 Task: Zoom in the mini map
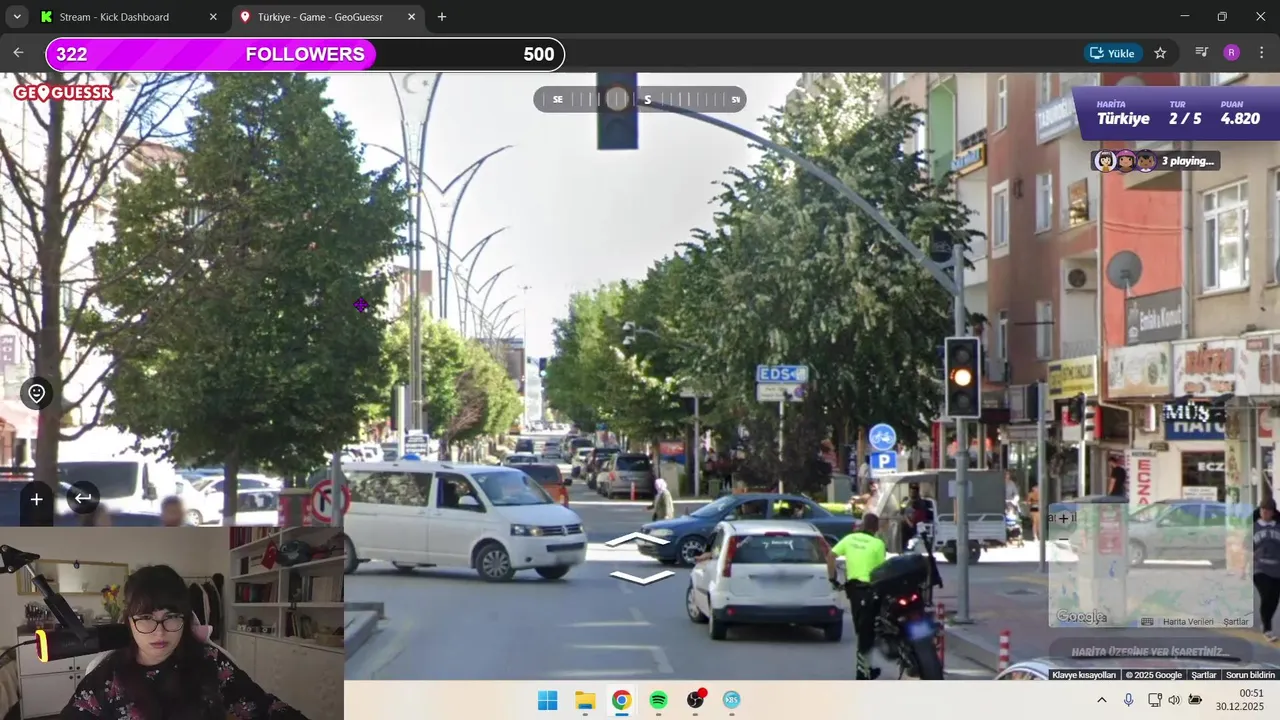pos(1063,518)
